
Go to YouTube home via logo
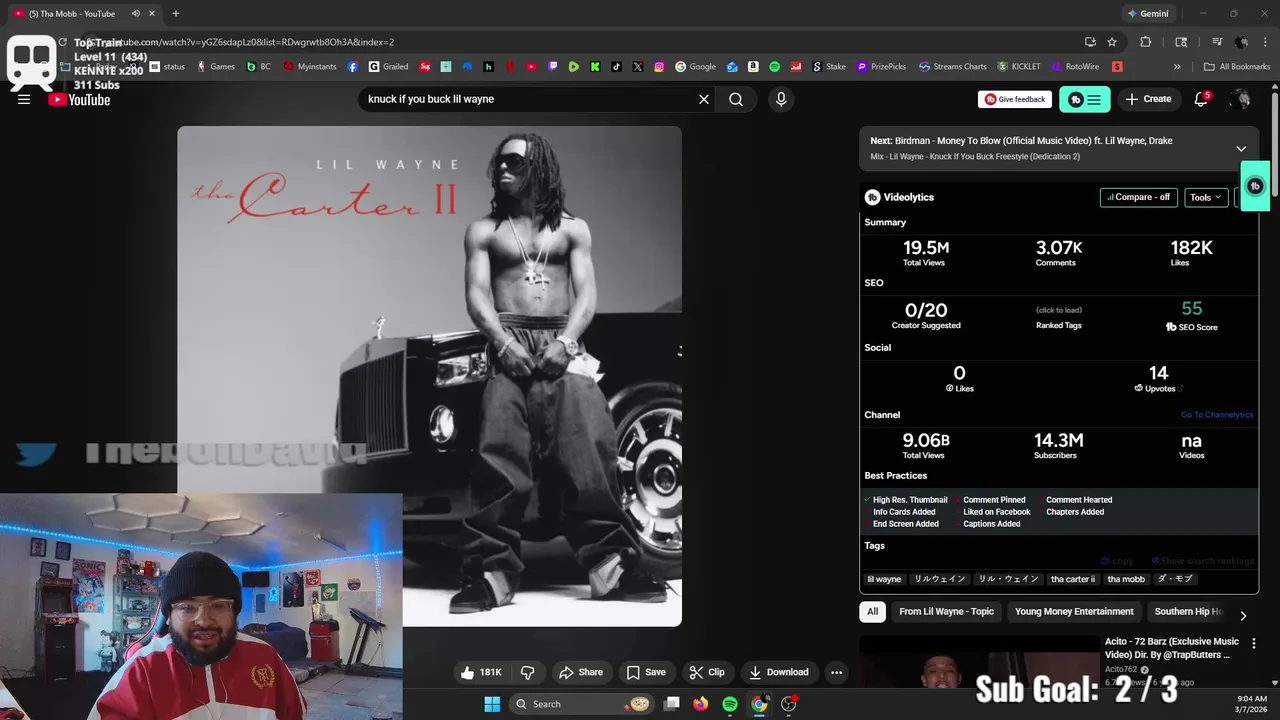pyautogui.click(x=79, y=99)
